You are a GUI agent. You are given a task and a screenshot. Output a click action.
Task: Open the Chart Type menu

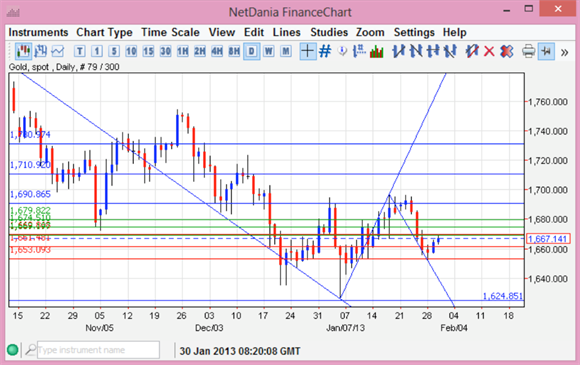(x=104, y=33)
